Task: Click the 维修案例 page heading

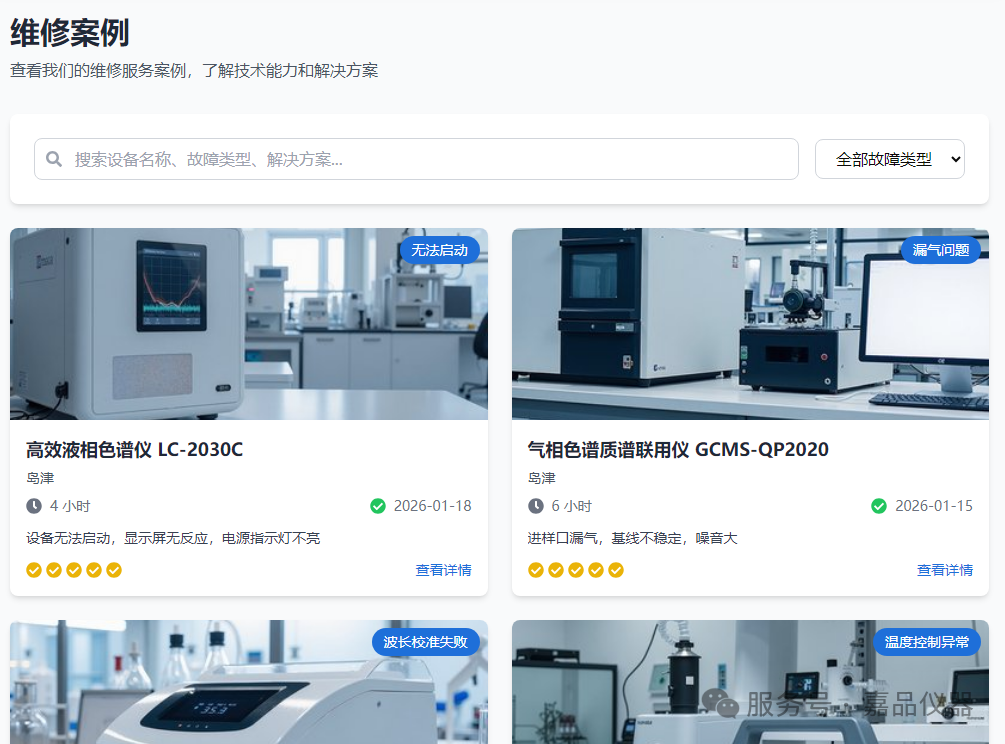Action: click(x=70, y=33)
